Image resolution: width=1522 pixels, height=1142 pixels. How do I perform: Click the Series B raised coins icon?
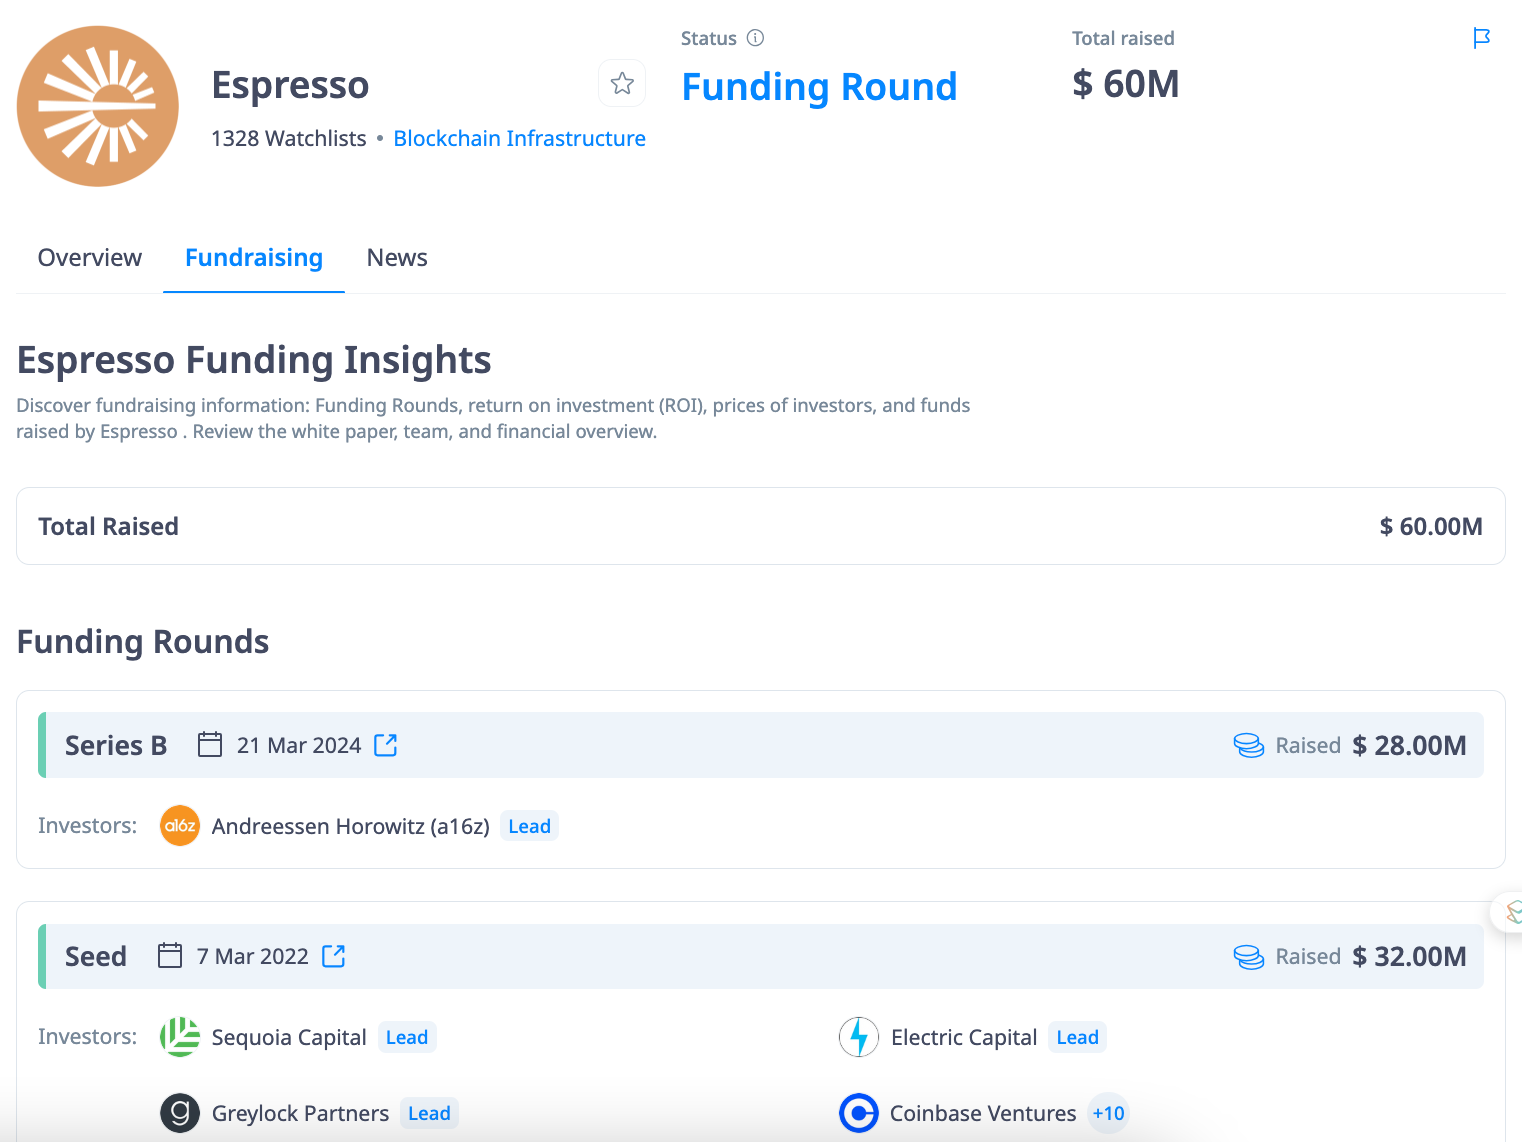click(1249, 746)
